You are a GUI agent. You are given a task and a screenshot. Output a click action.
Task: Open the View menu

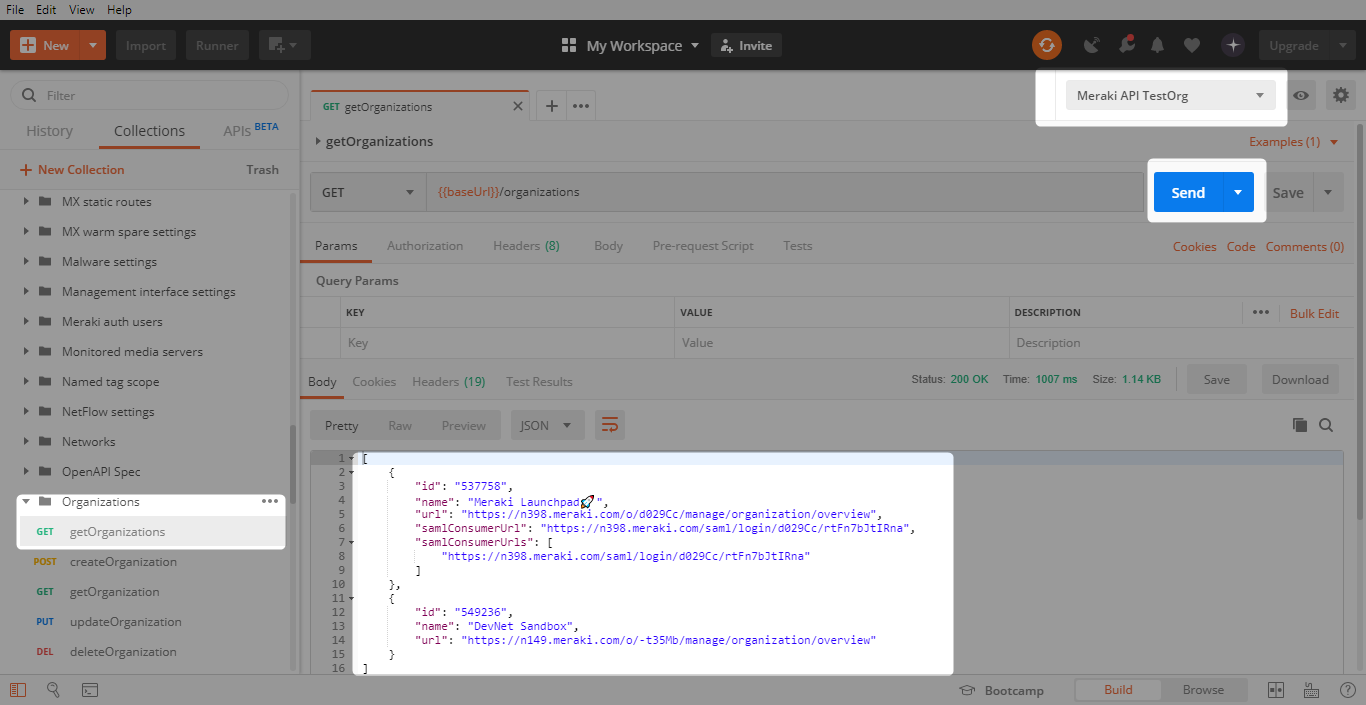click(x=82, y=9)
